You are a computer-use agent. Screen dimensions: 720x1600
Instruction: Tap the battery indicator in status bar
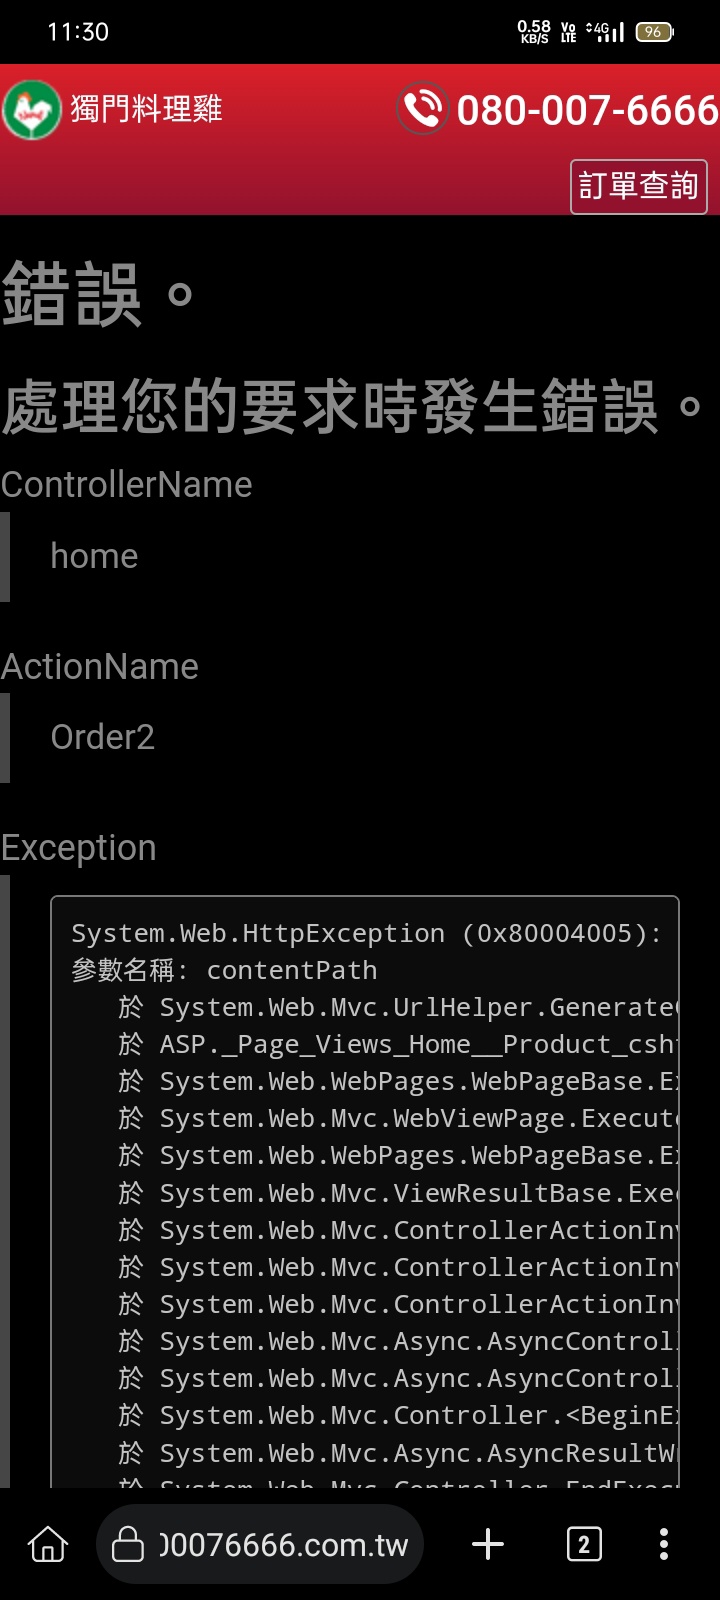pyautogui.click(x=654, y=32)
